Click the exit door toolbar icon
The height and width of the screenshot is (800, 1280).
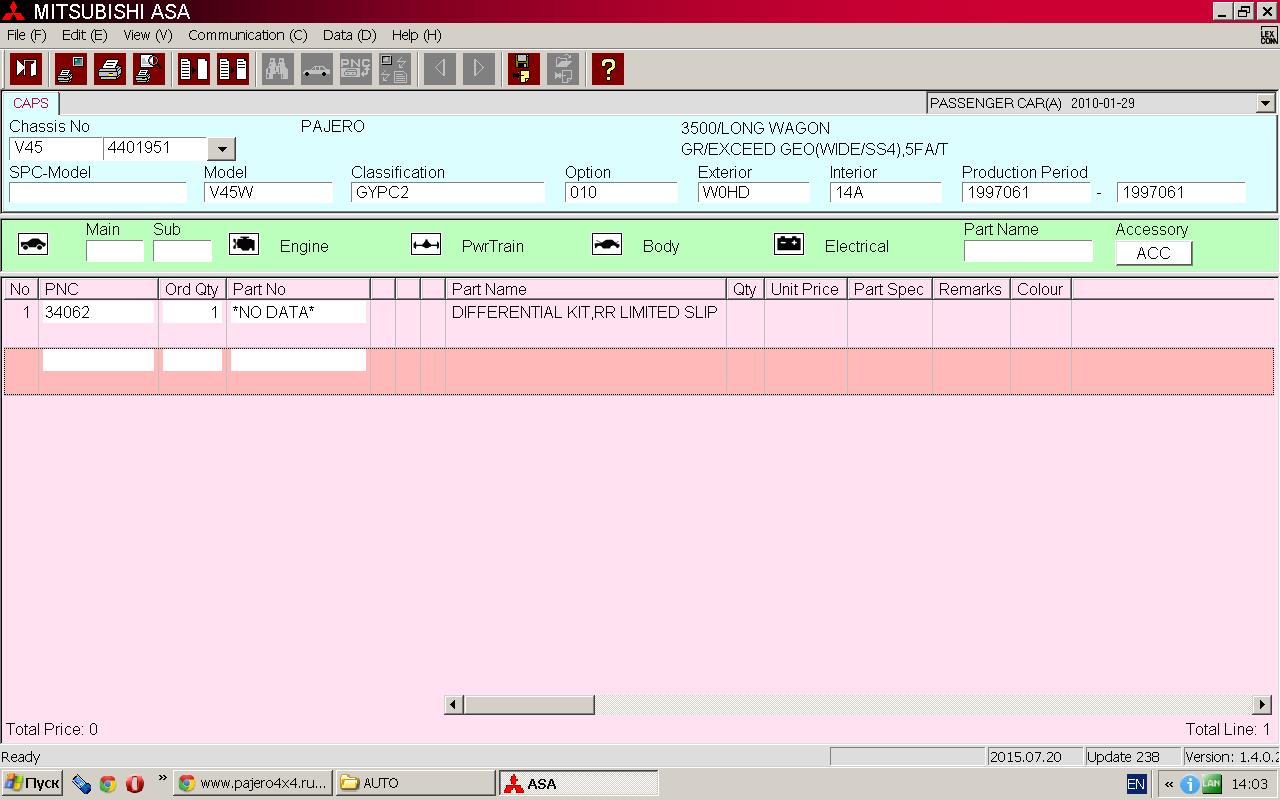(26, 69)
